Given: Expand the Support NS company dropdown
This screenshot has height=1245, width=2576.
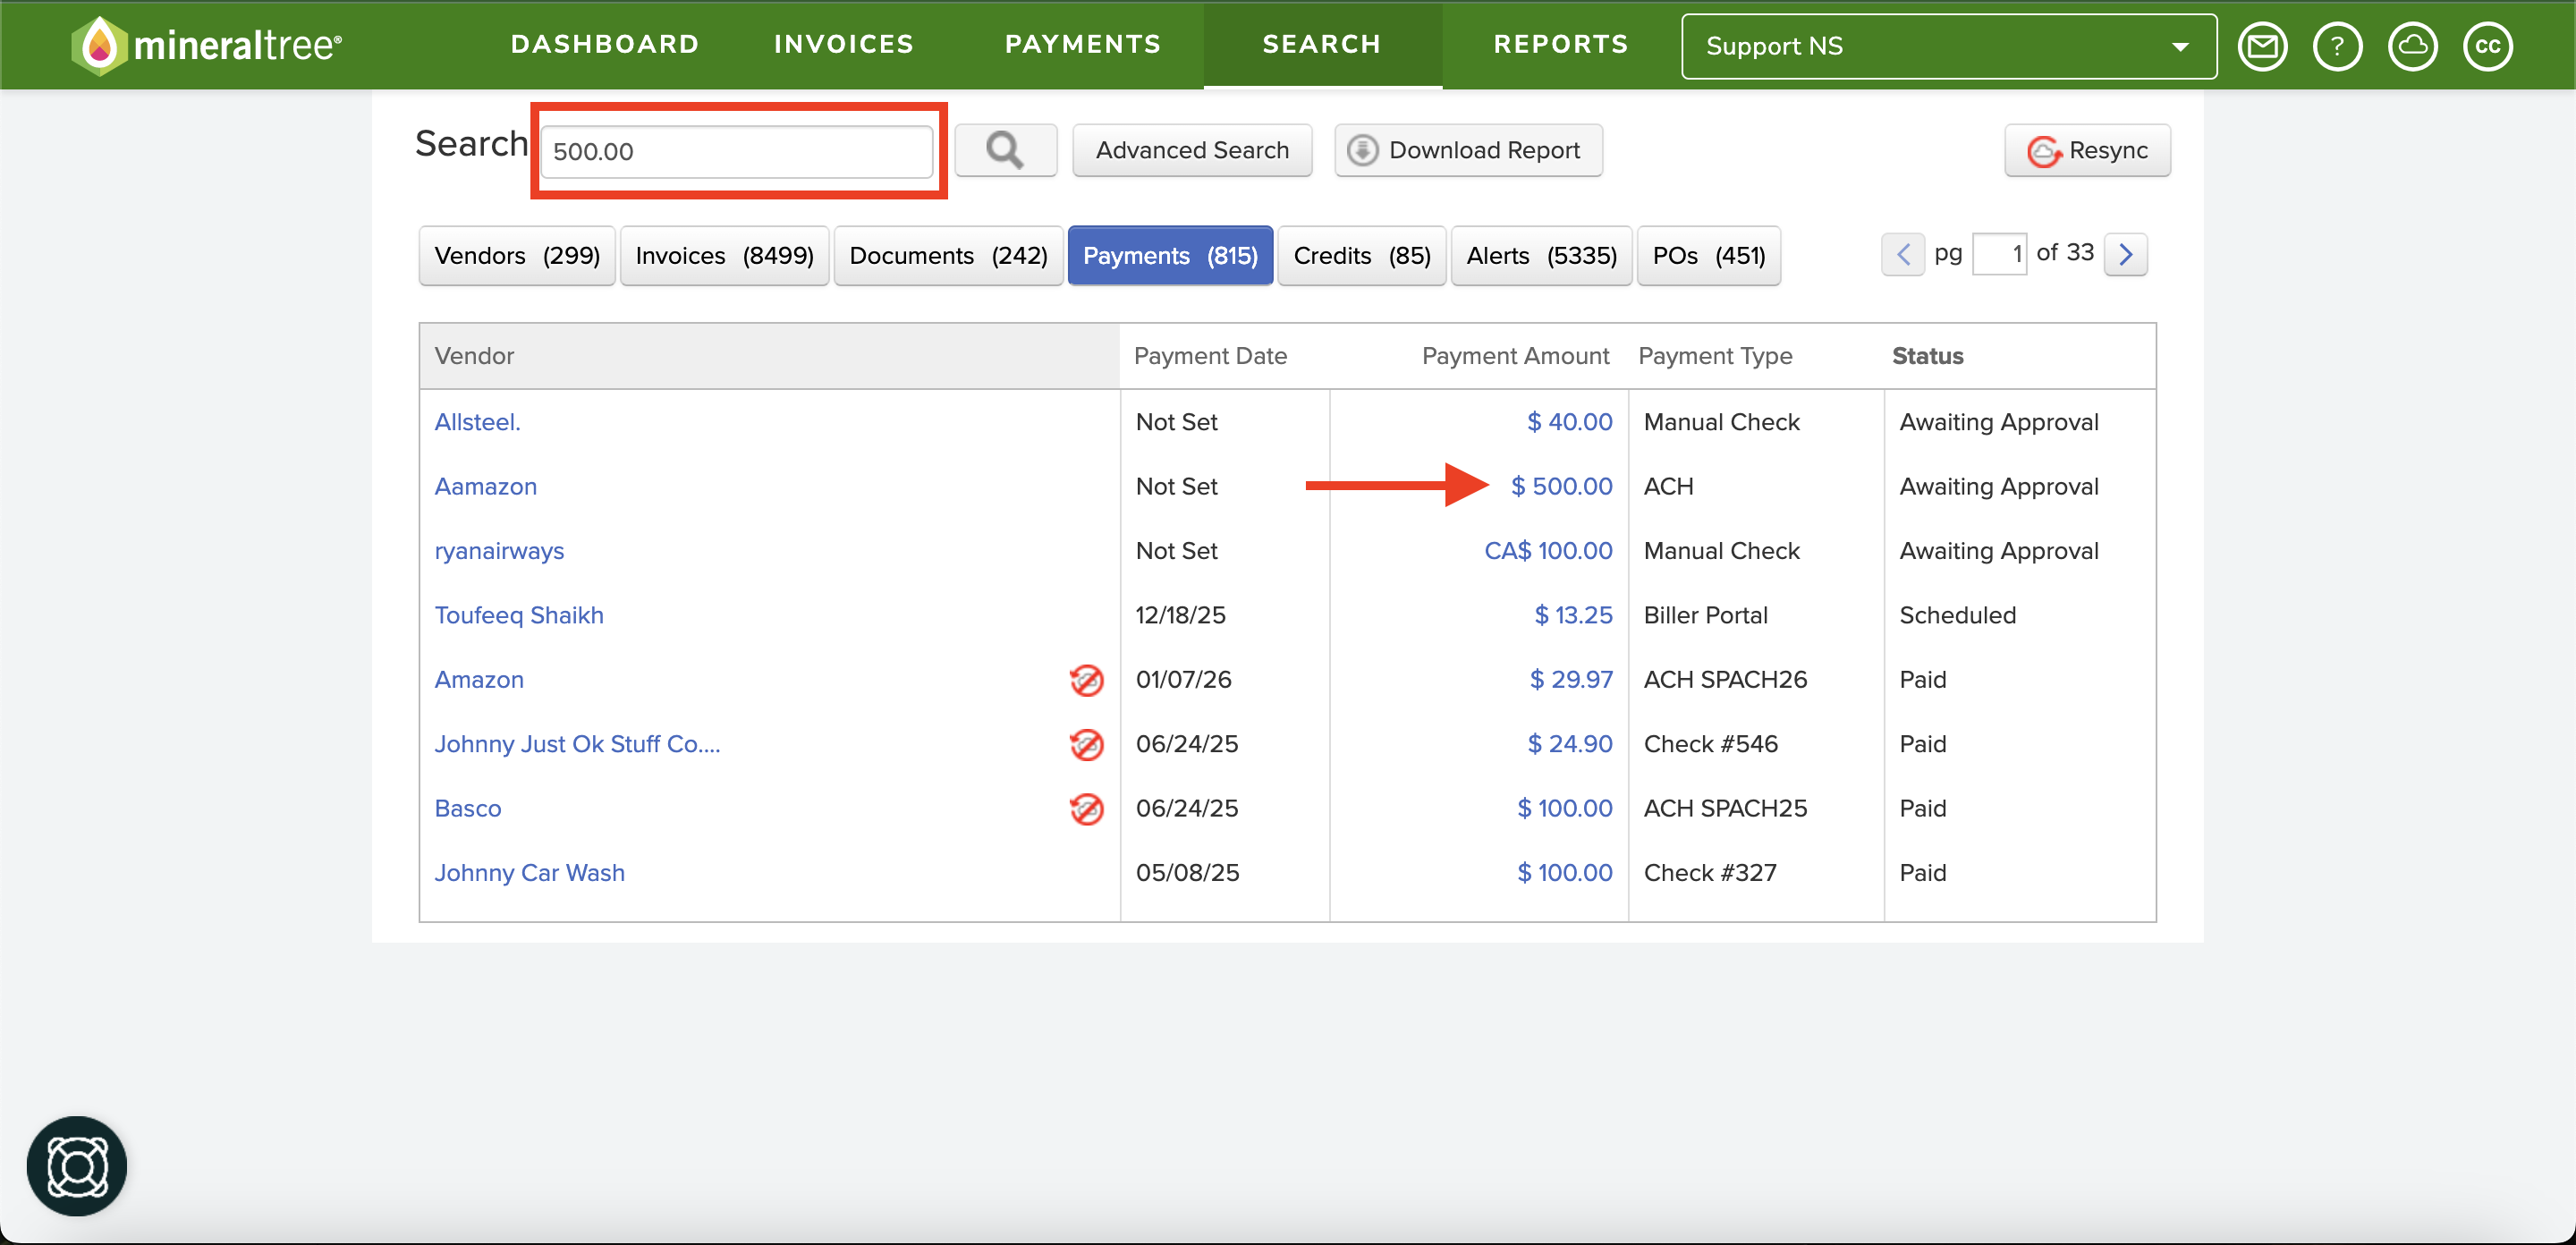Looking at the screenshot, I should point(1948,46).
